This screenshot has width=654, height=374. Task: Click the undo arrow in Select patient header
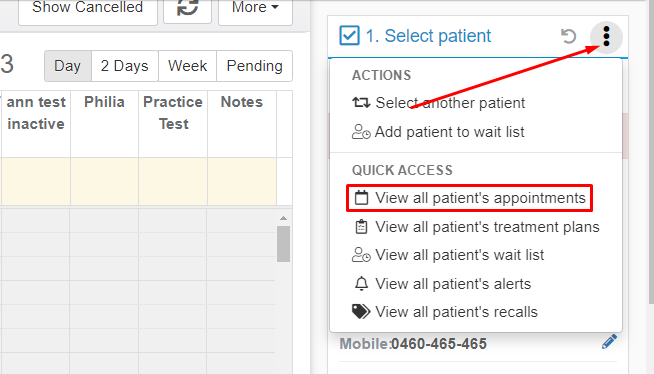(x=568, y=36)
